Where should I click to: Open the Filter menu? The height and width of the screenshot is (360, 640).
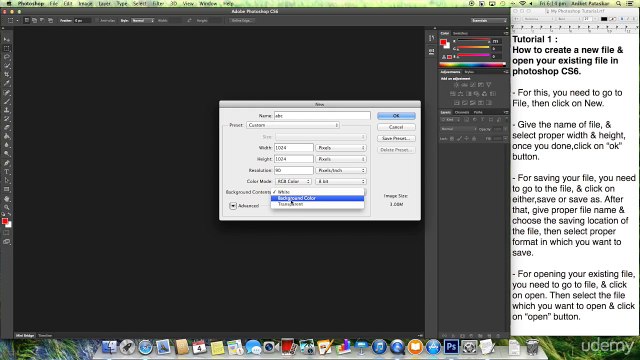point(158,3)
